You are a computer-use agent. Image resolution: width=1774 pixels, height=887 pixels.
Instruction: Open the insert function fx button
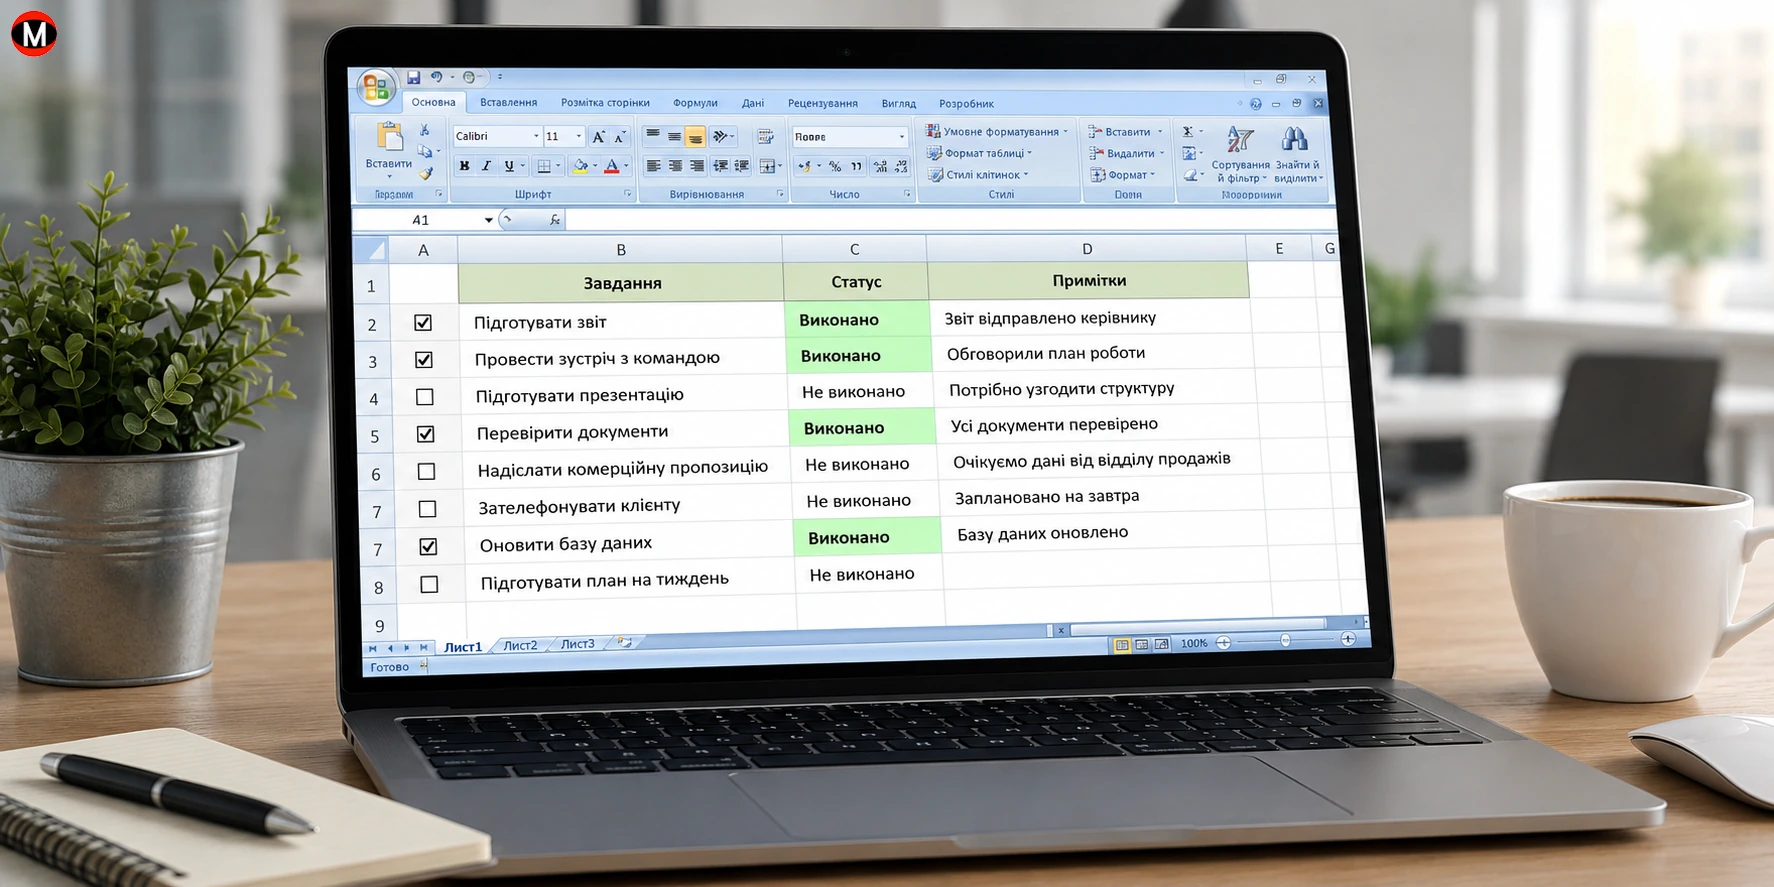coord(555,220)
